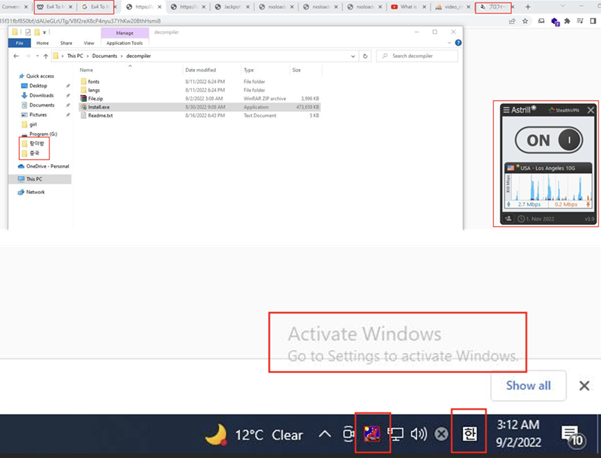Screen dimensions: 601x458
Task: Open the Astrill hamburger menu
Action: [507, 110]
